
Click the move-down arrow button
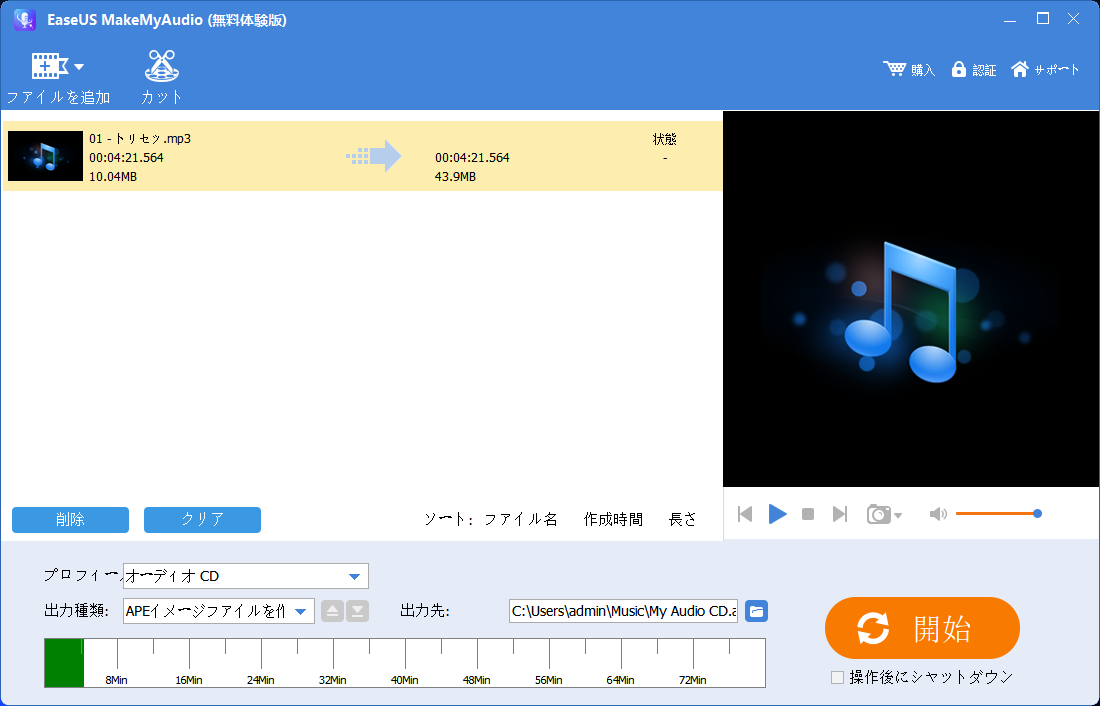click(x=357, y=611)
